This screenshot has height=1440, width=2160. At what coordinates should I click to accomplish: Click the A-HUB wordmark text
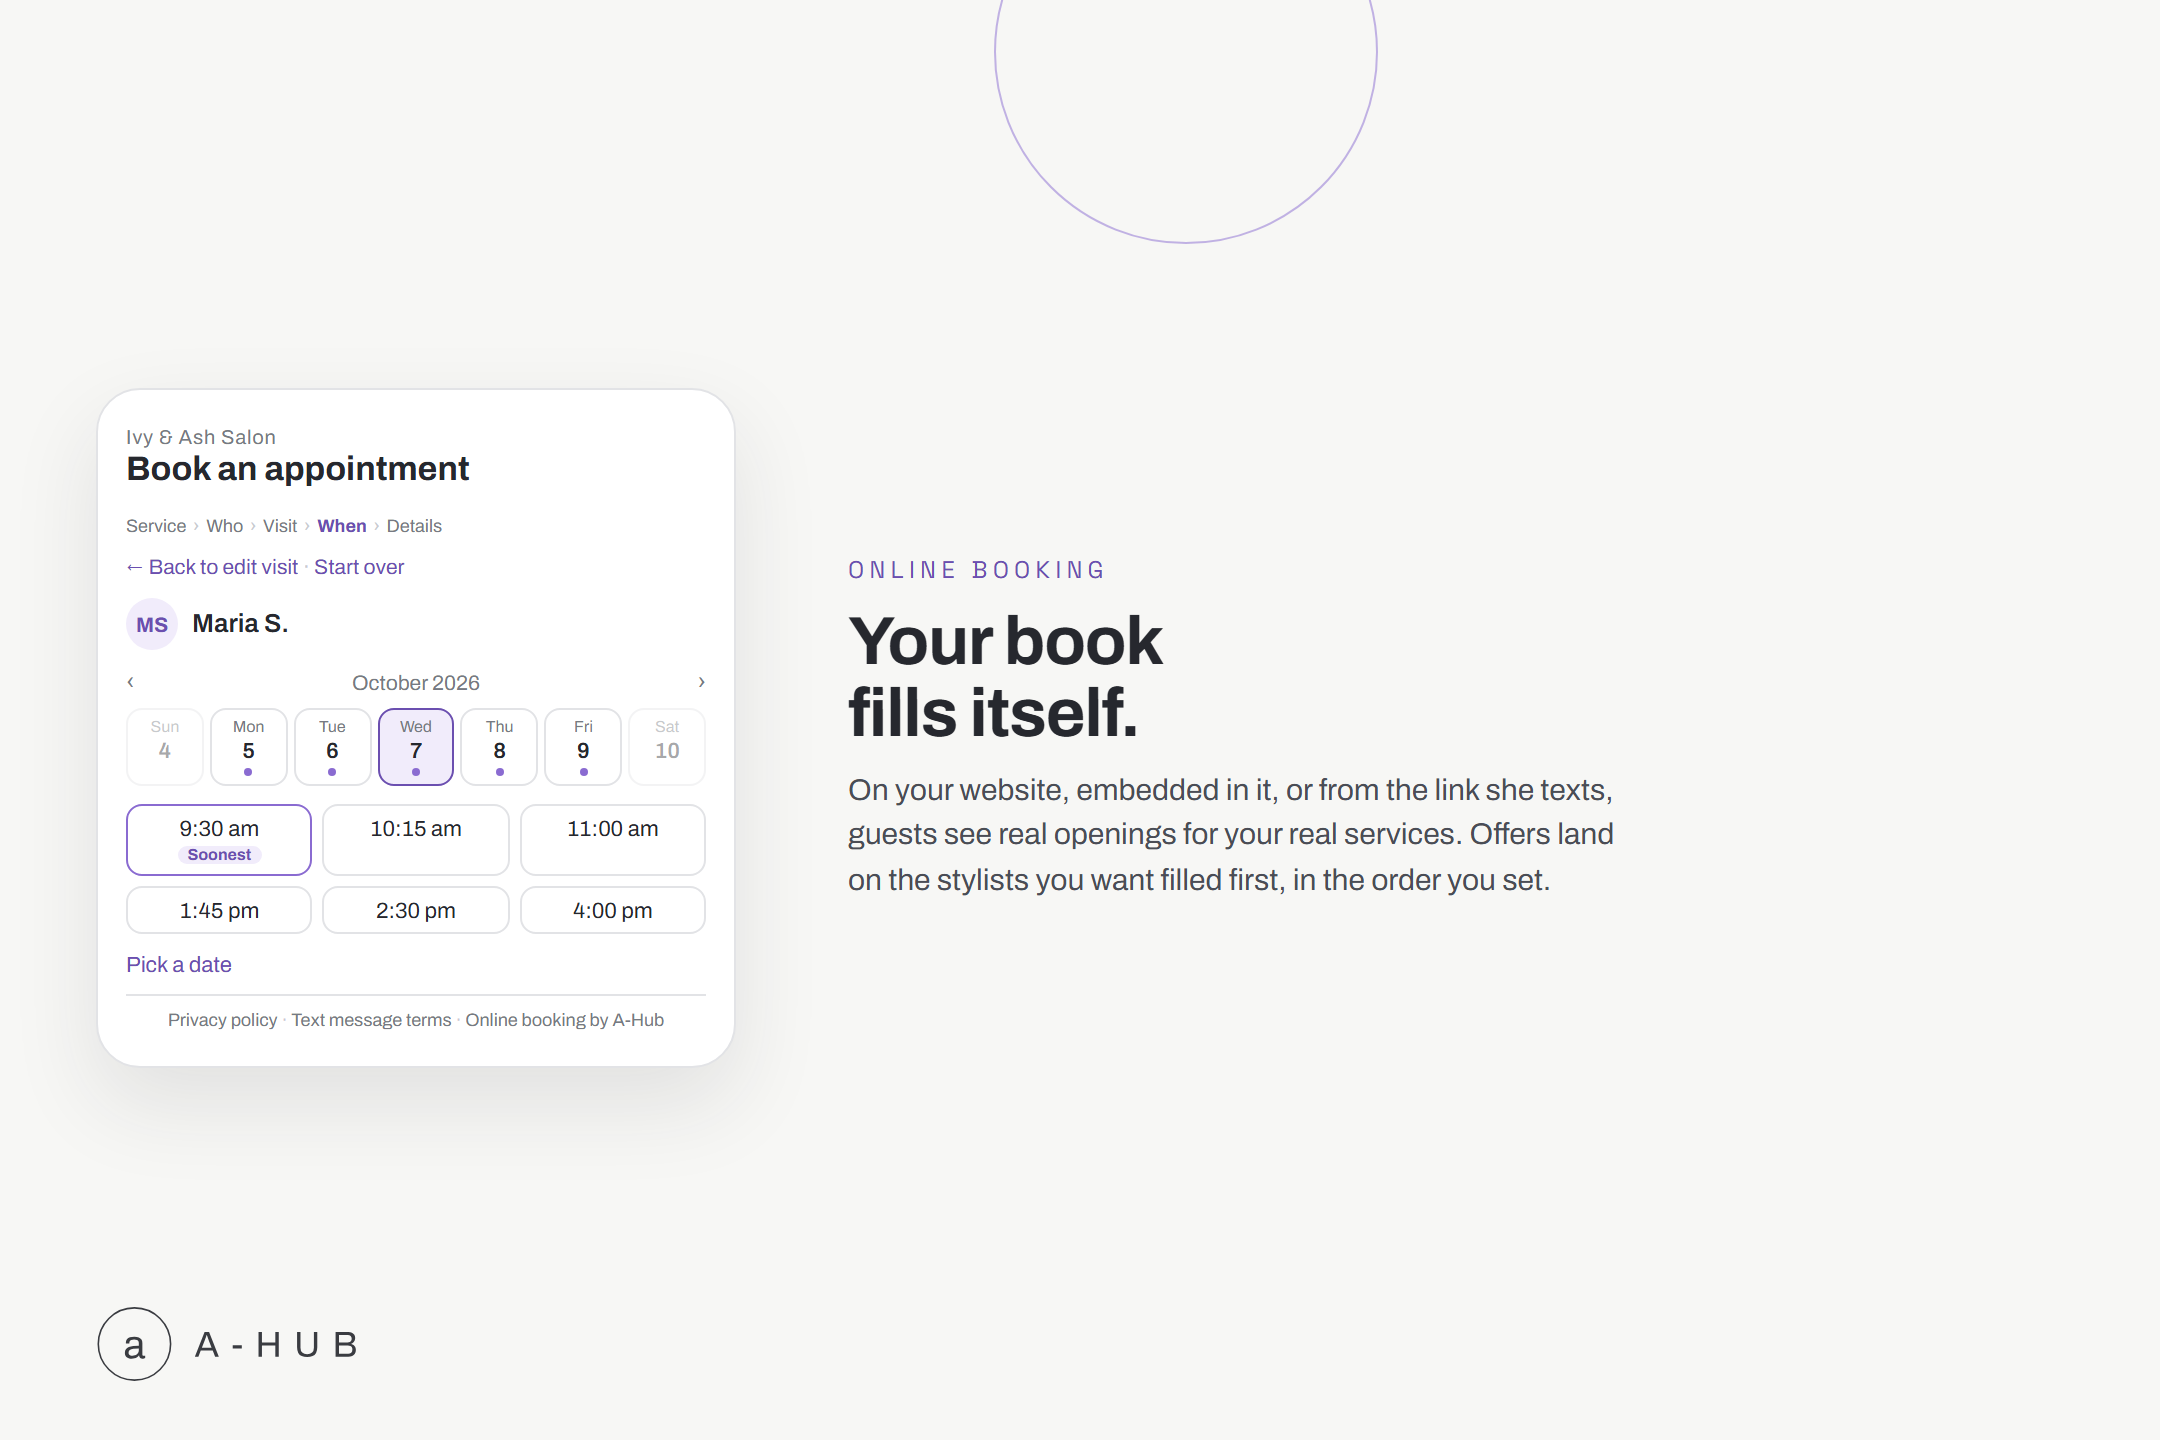coord(277,1345)
